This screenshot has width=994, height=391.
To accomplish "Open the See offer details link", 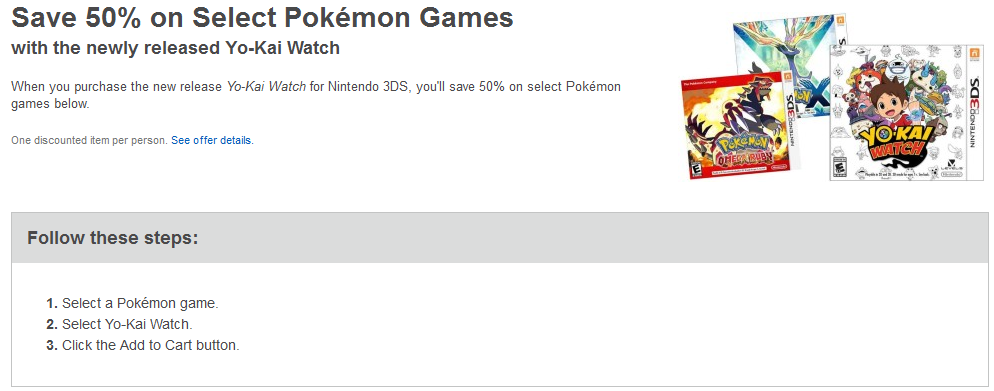I will (212, 141).
